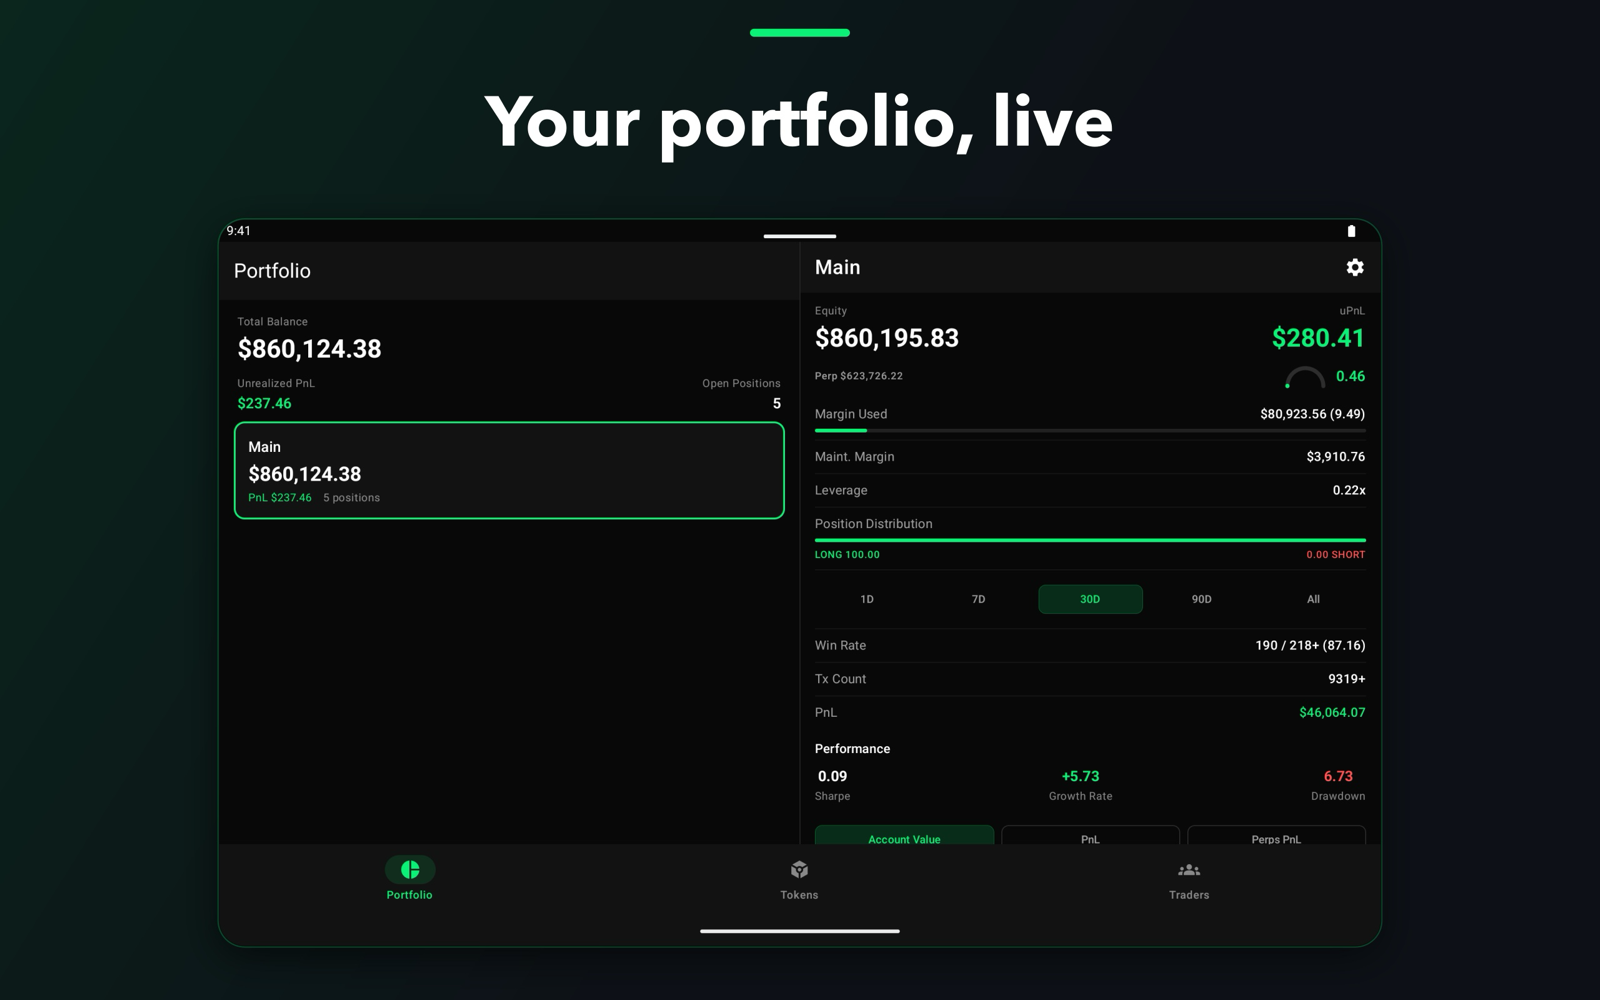1600x1000 pixels.
Task: Click the Maint. Margin value $3,910.76
Action: pyautogui.click(x=1335, y=456)
